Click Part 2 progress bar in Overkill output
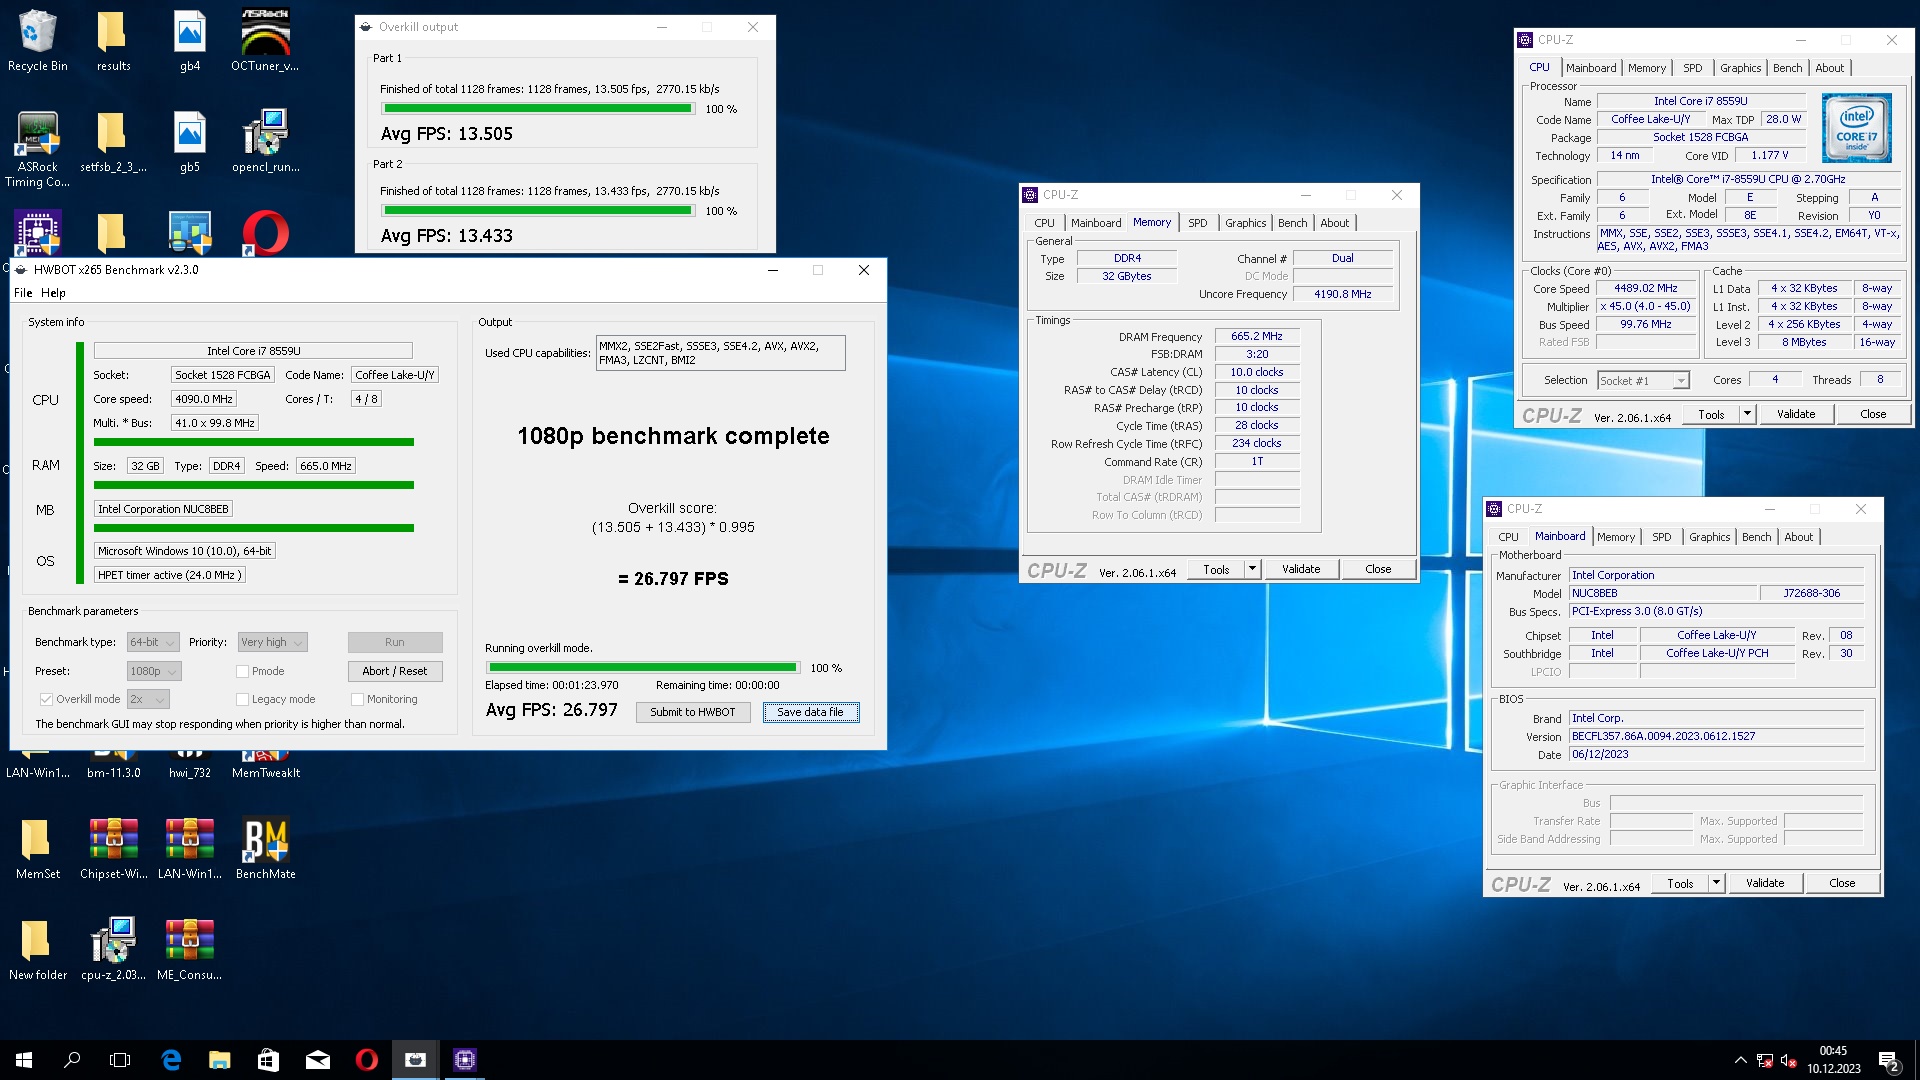The height and width of the screenshot is (1080, 1920). pyautogui.click(x=538, y=211)
